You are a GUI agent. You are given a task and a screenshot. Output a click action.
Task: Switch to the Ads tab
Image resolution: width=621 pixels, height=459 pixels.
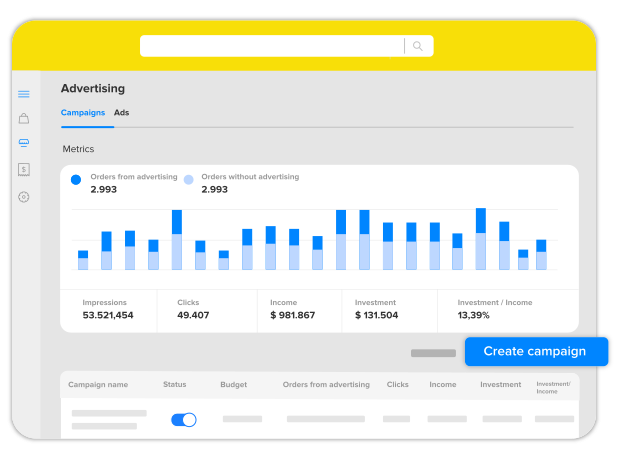point(121,113)
